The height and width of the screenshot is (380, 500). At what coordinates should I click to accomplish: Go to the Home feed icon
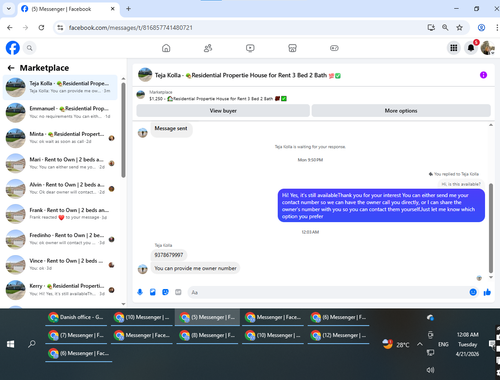pyautogui.click(x=166, y=48)
